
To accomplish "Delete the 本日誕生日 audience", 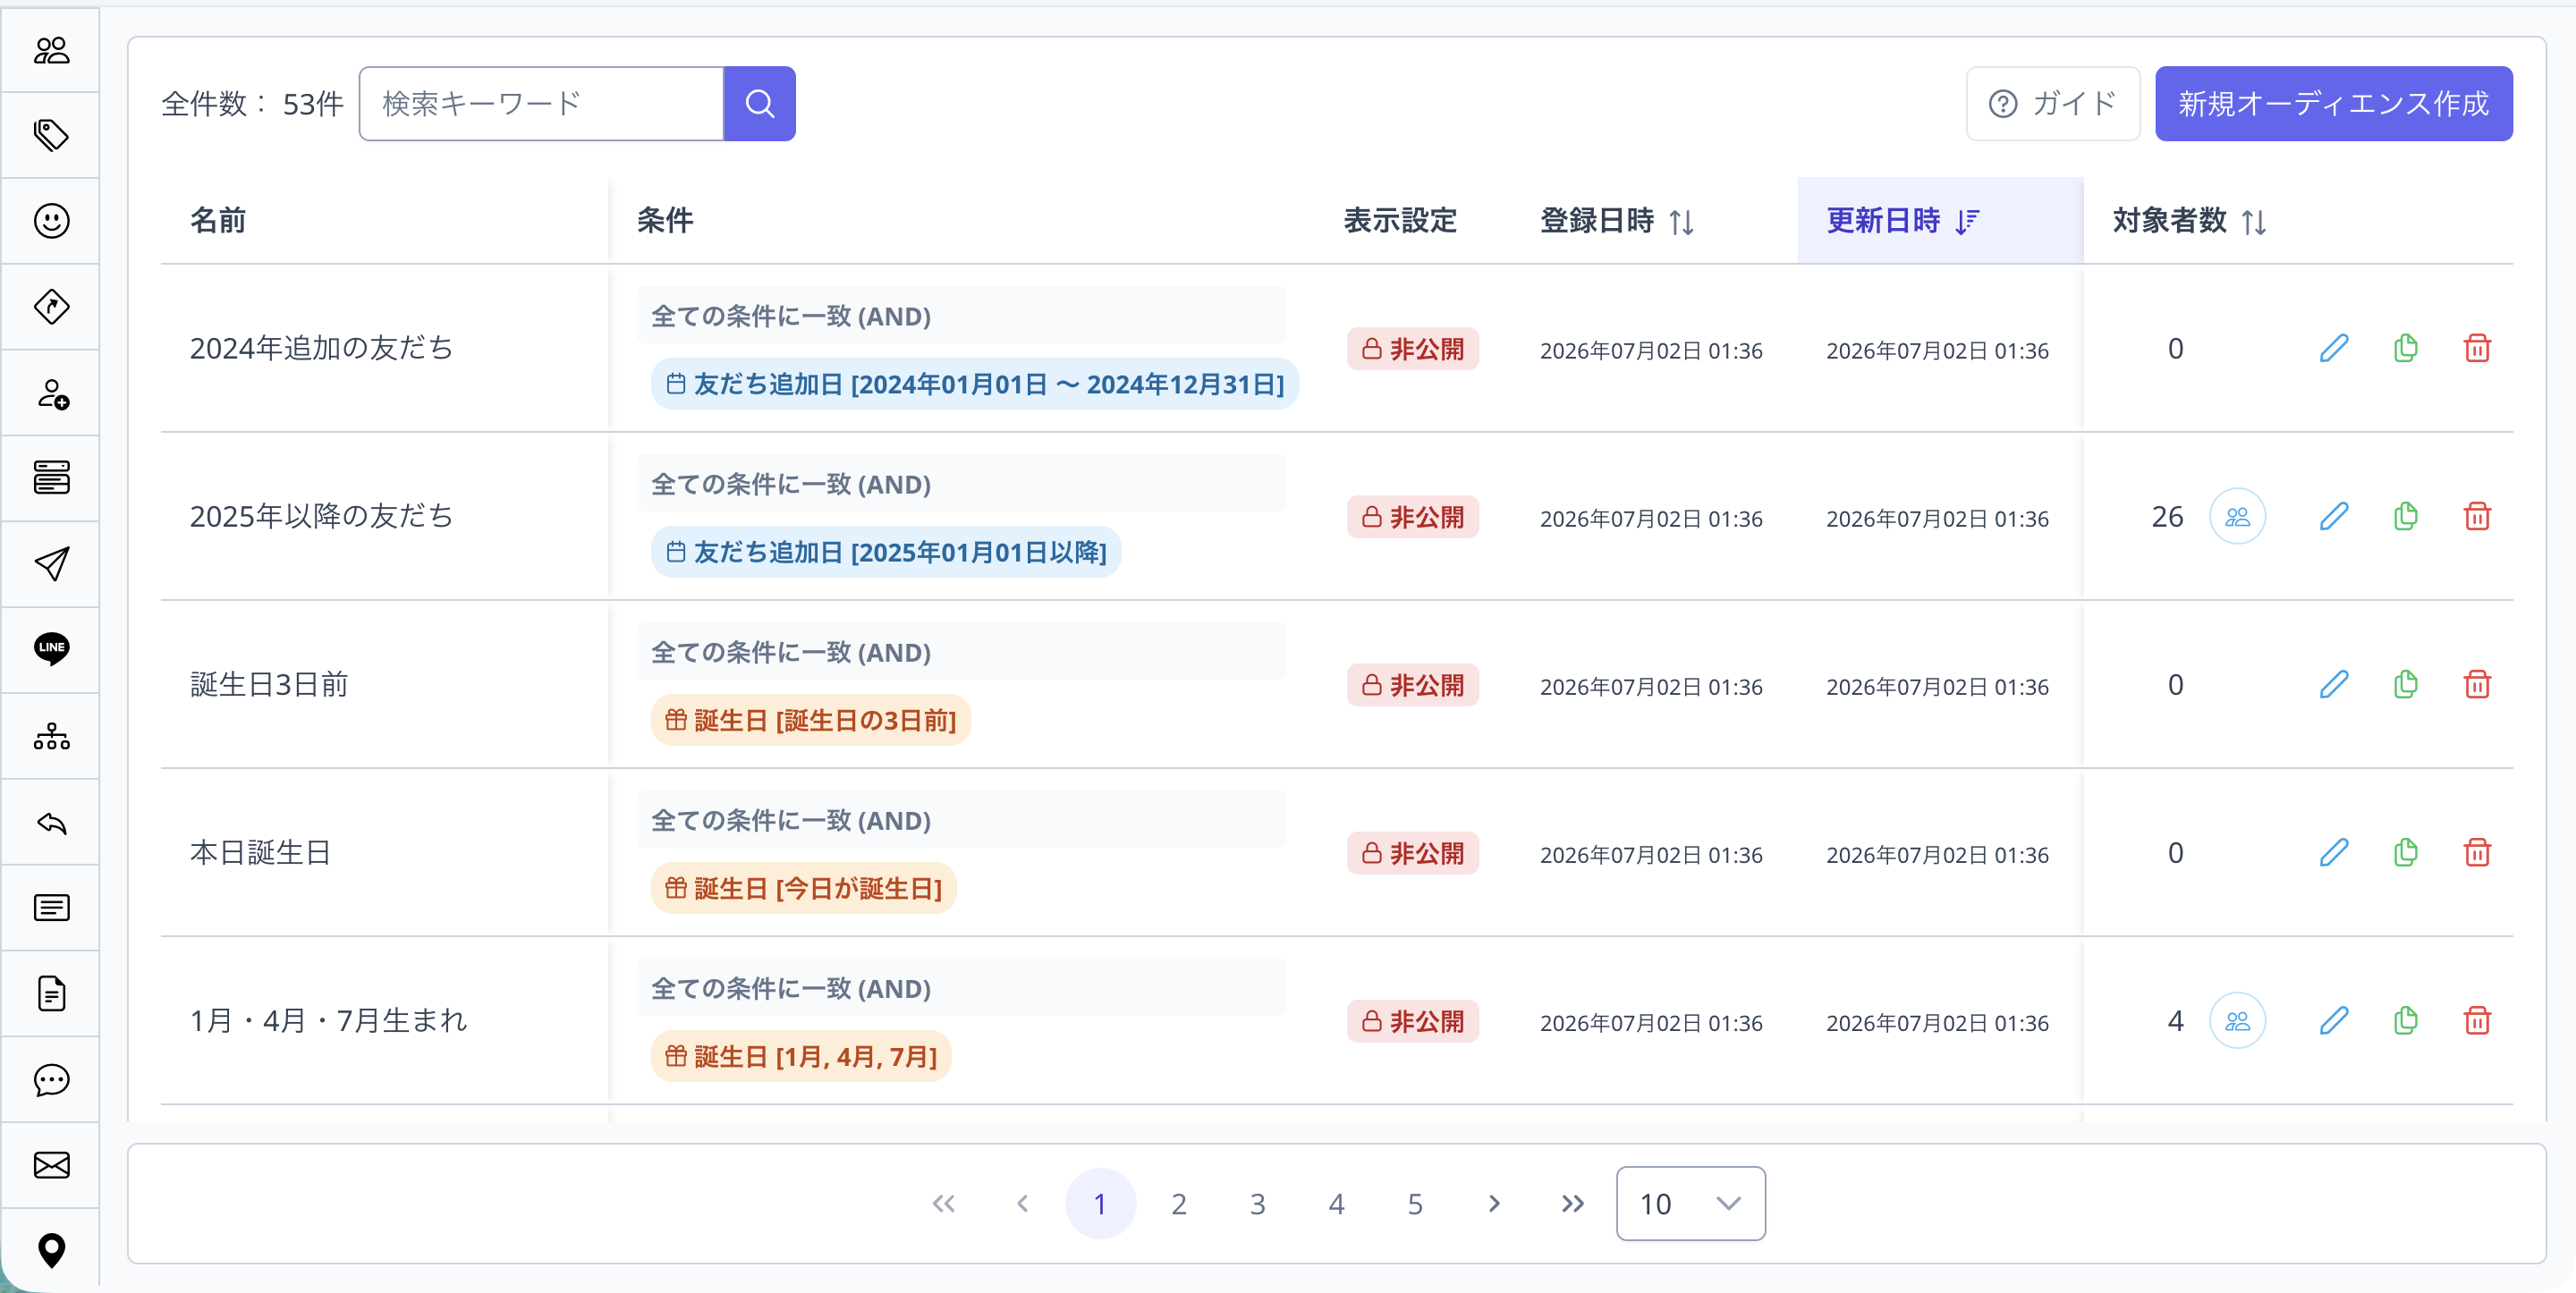I will (2477, 852).
